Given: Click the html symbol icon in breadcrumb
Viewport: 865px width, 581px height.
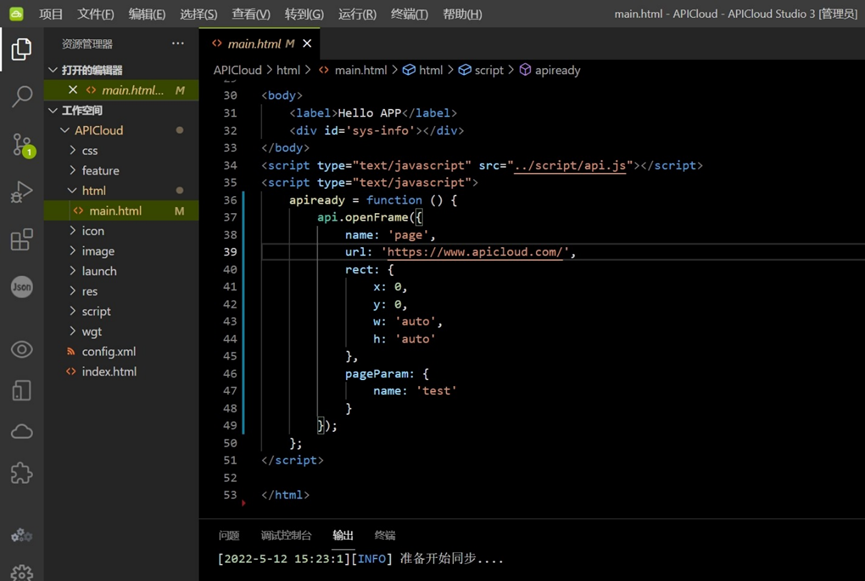Looking at the screenshot, I should [x=409, y=70].
